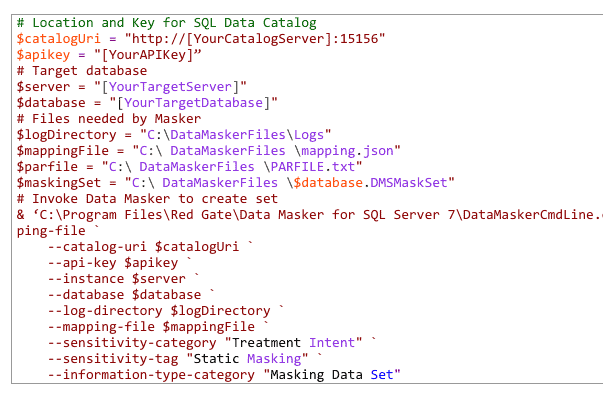
Task: Select the '# Target database' comment line
Action: [82, 71]
